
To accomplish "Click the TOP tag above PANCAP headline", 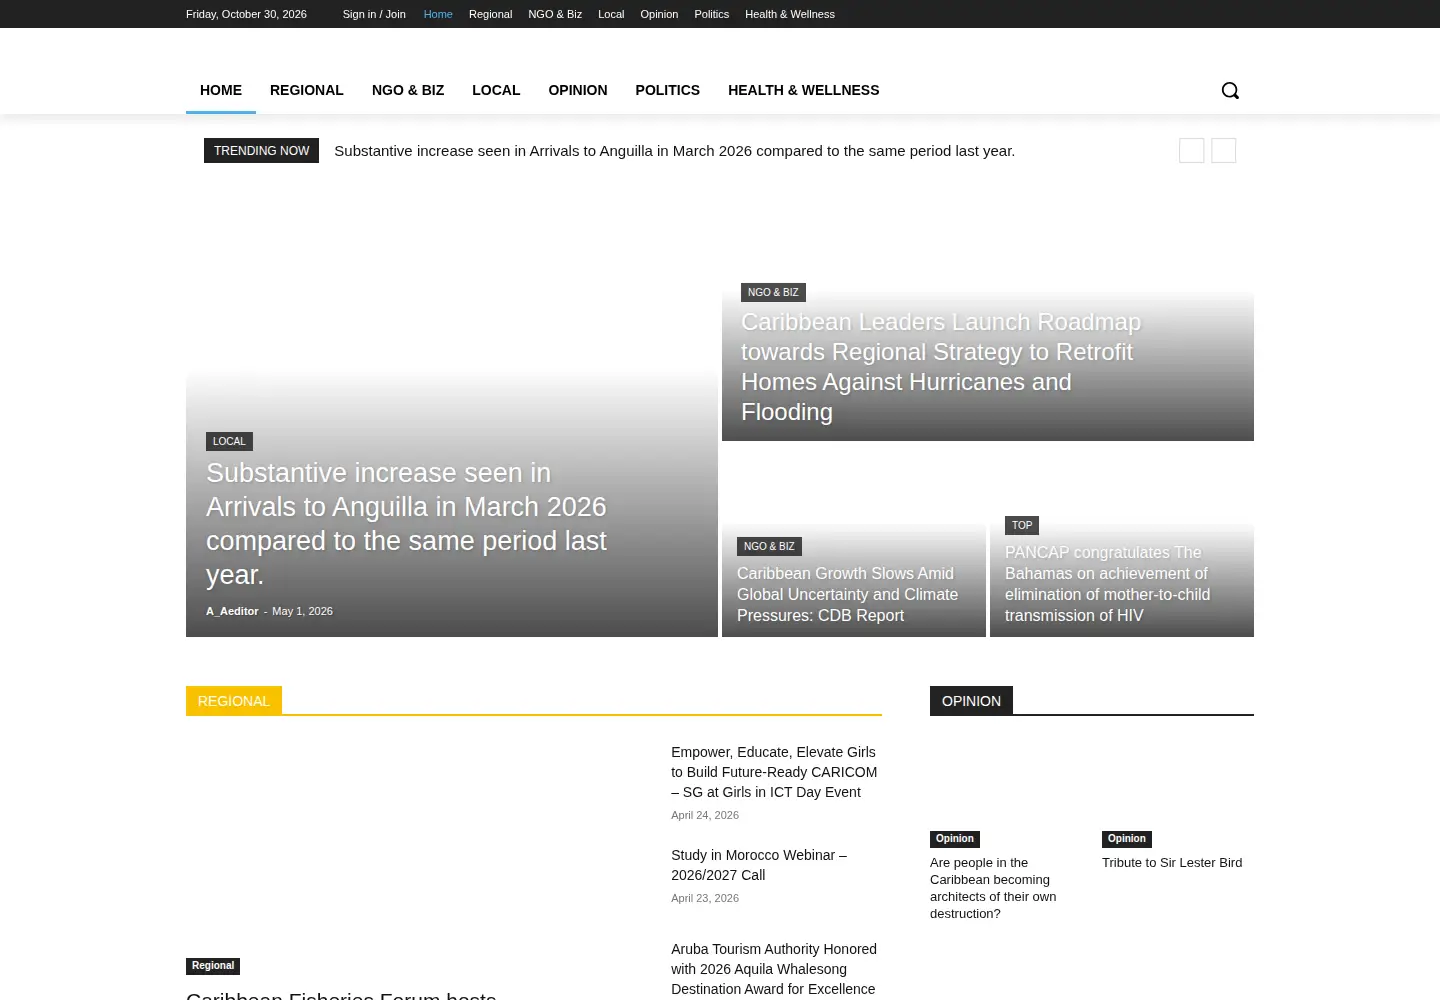I will coord(1022,525).
